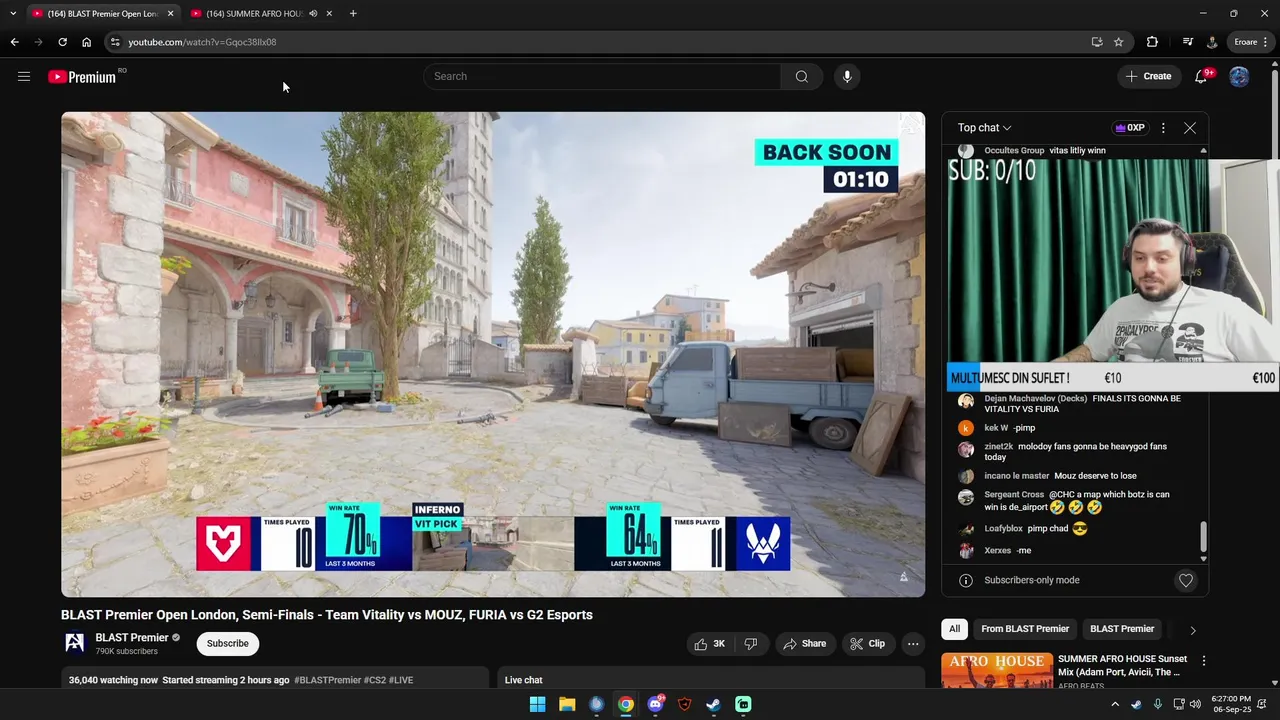The image size is (1280, 720).
Task: Open Steam from taskbar
Action: coord(713,704)
